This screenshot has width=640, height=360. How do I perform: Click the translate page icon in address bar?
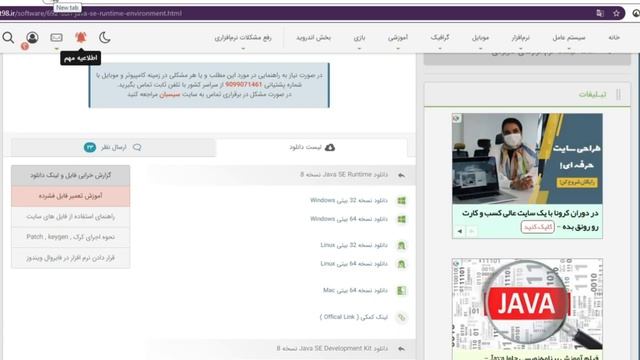tap(600, 13)
